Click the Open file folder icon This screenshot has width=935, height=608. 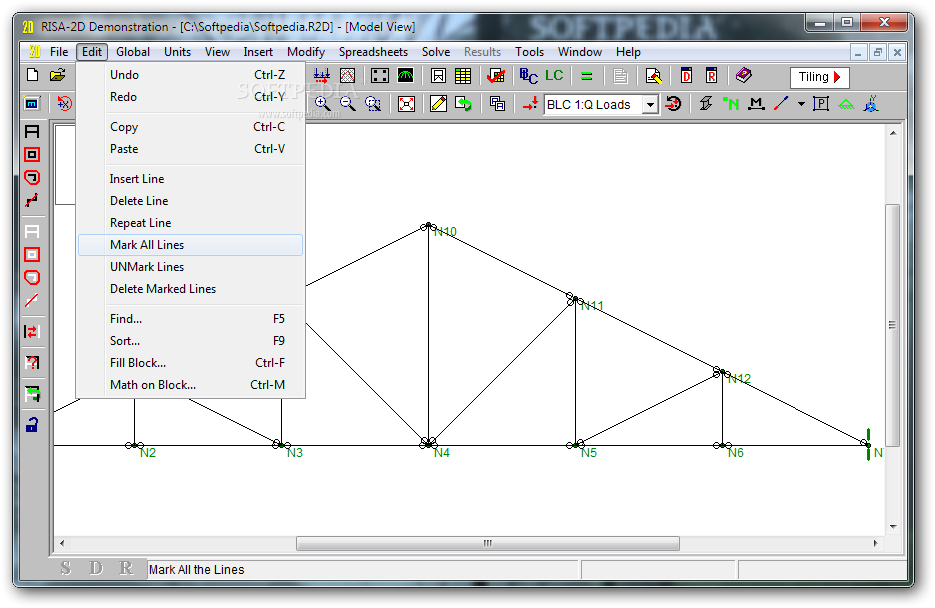[x=57, y=75]
